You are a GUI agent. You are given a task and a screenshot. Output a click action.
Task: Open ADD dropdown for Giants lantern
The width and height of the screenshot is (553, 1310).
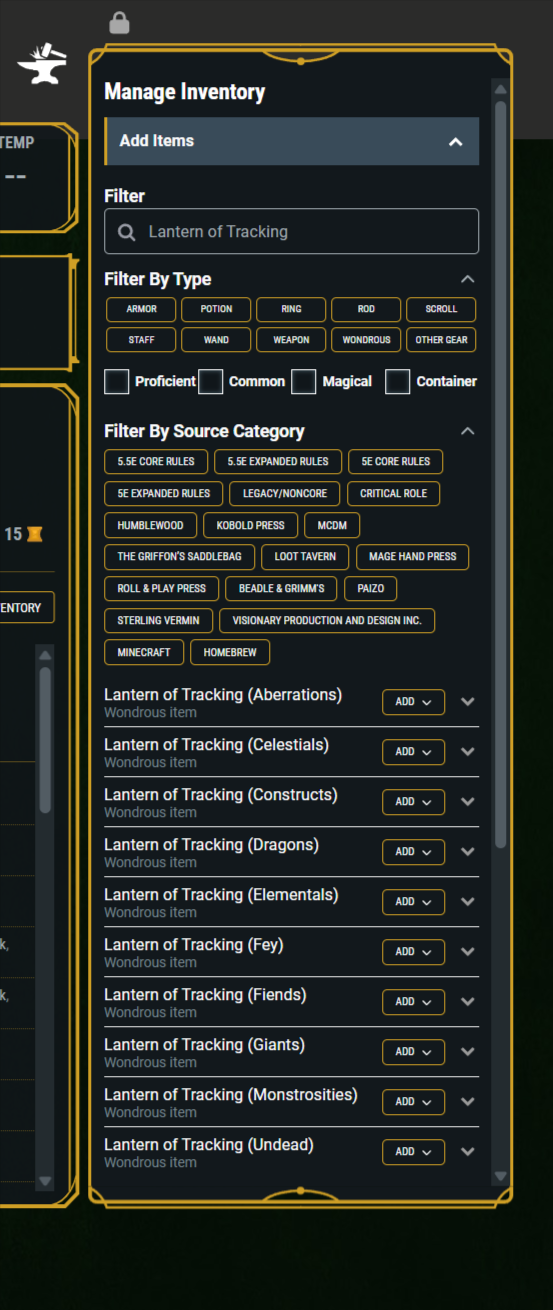[413, 1052]
